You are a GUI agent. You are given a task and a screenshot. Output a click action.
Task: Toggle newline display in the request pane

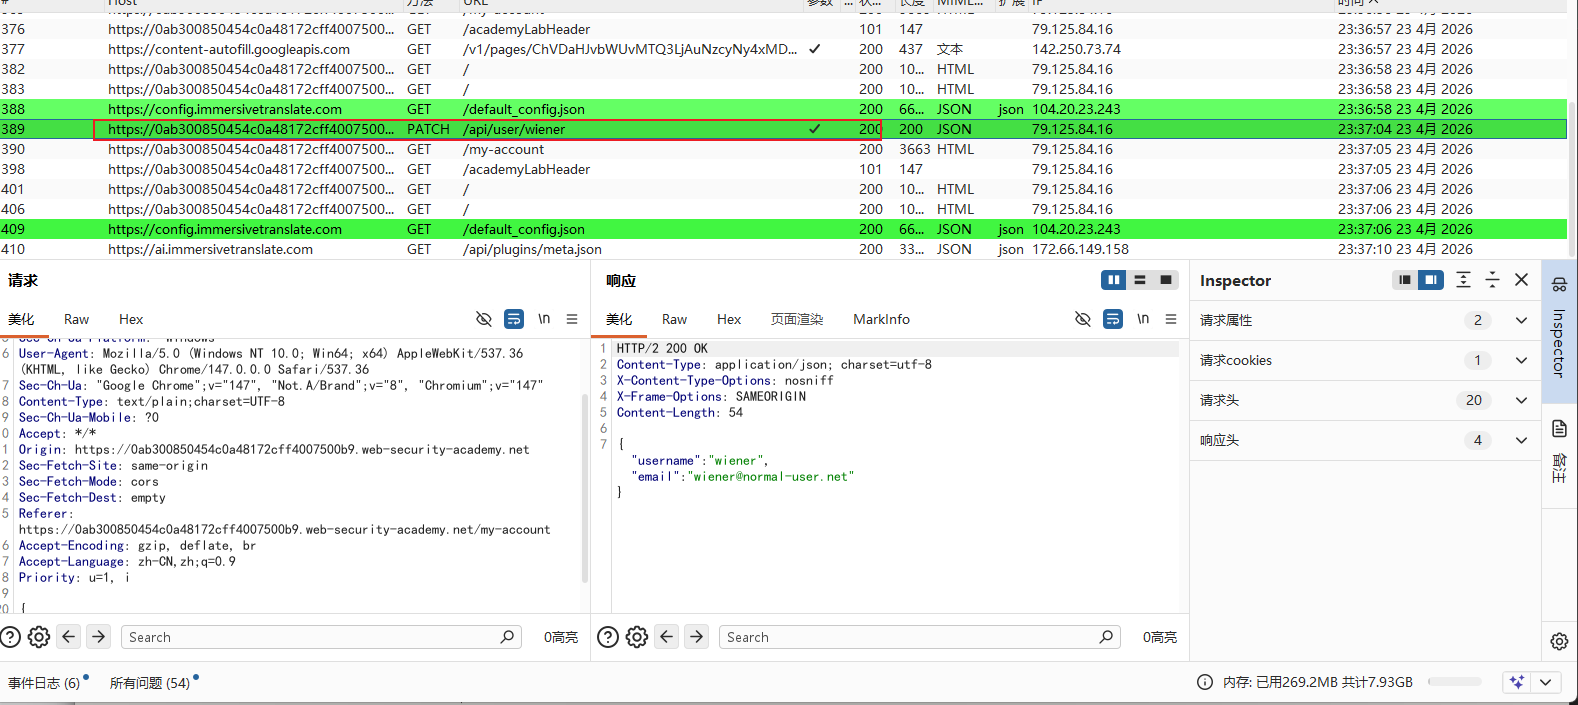coord(544,319)
